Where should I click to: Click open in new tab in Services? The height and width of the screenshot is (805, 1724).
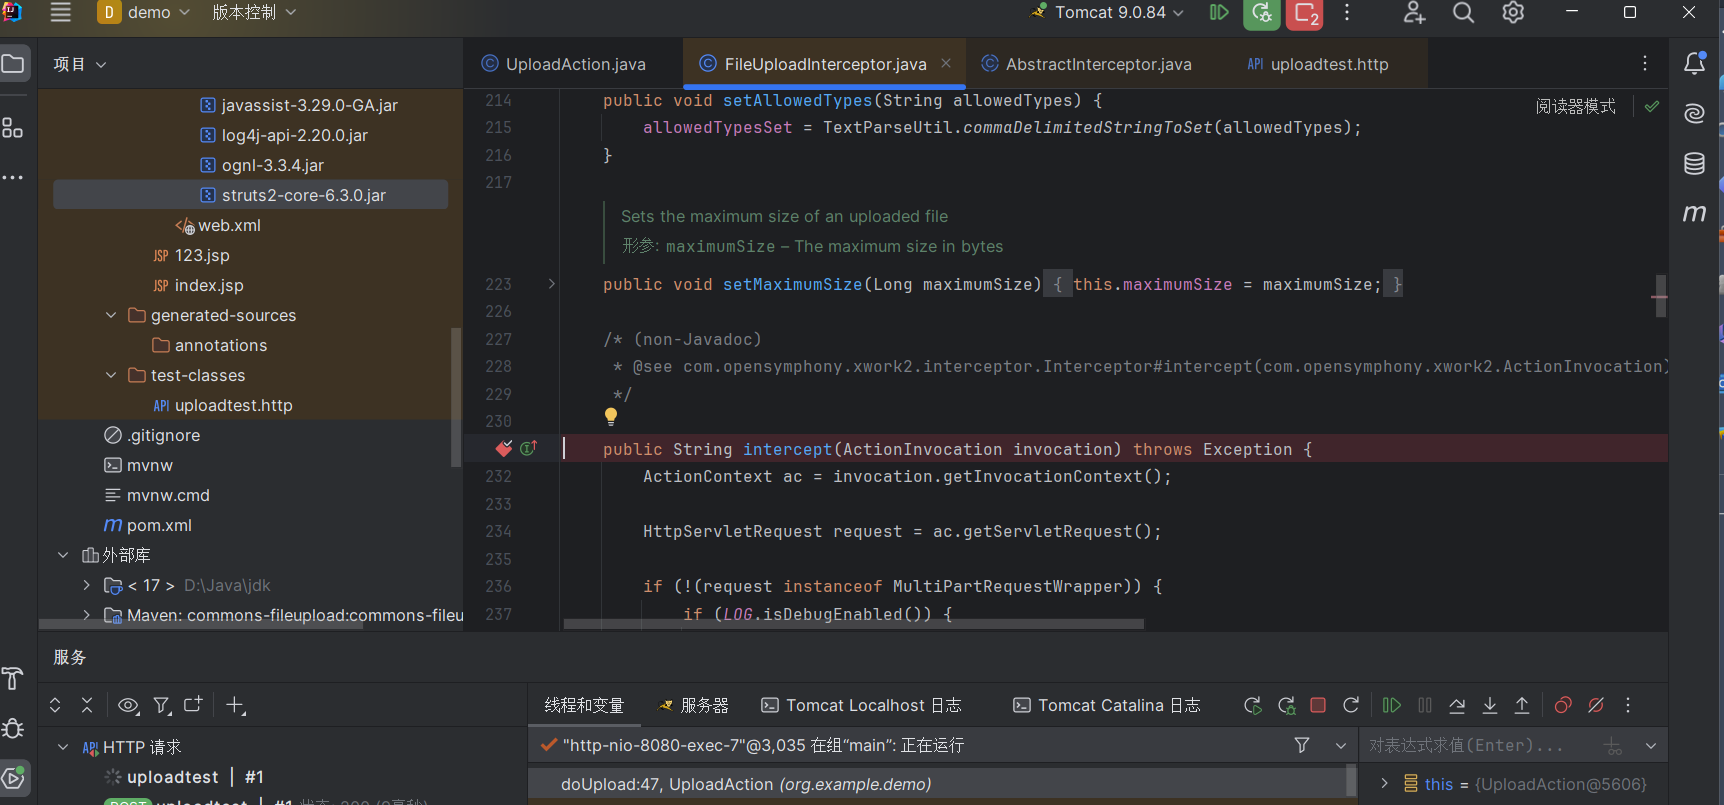(x=194, y=704)
